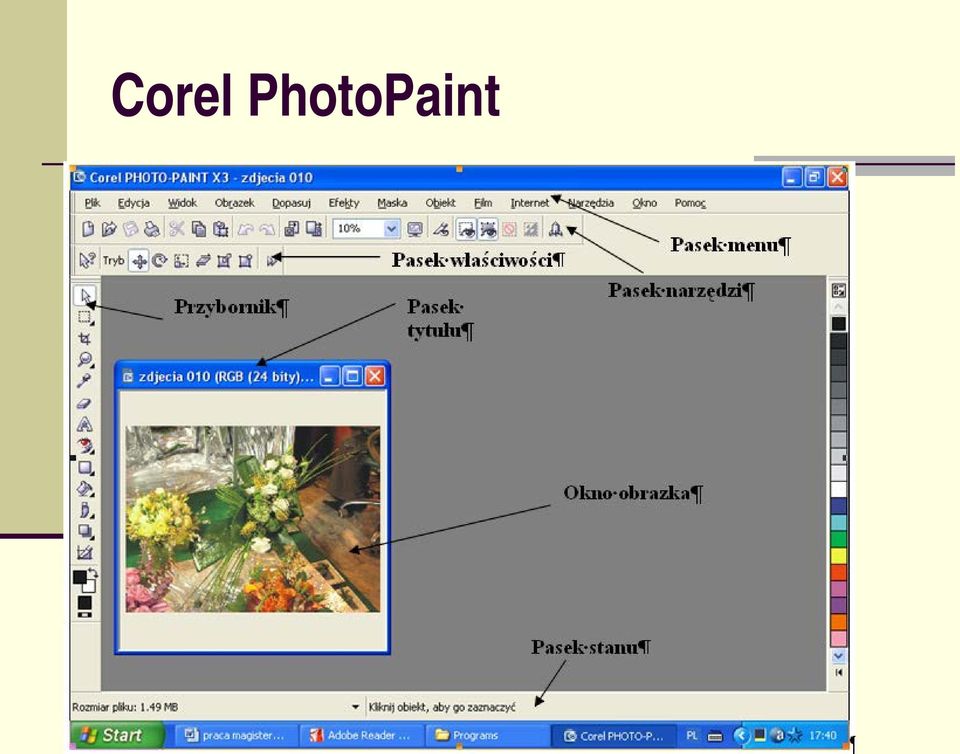Click the What's This help pointer icon

point(87,261)
